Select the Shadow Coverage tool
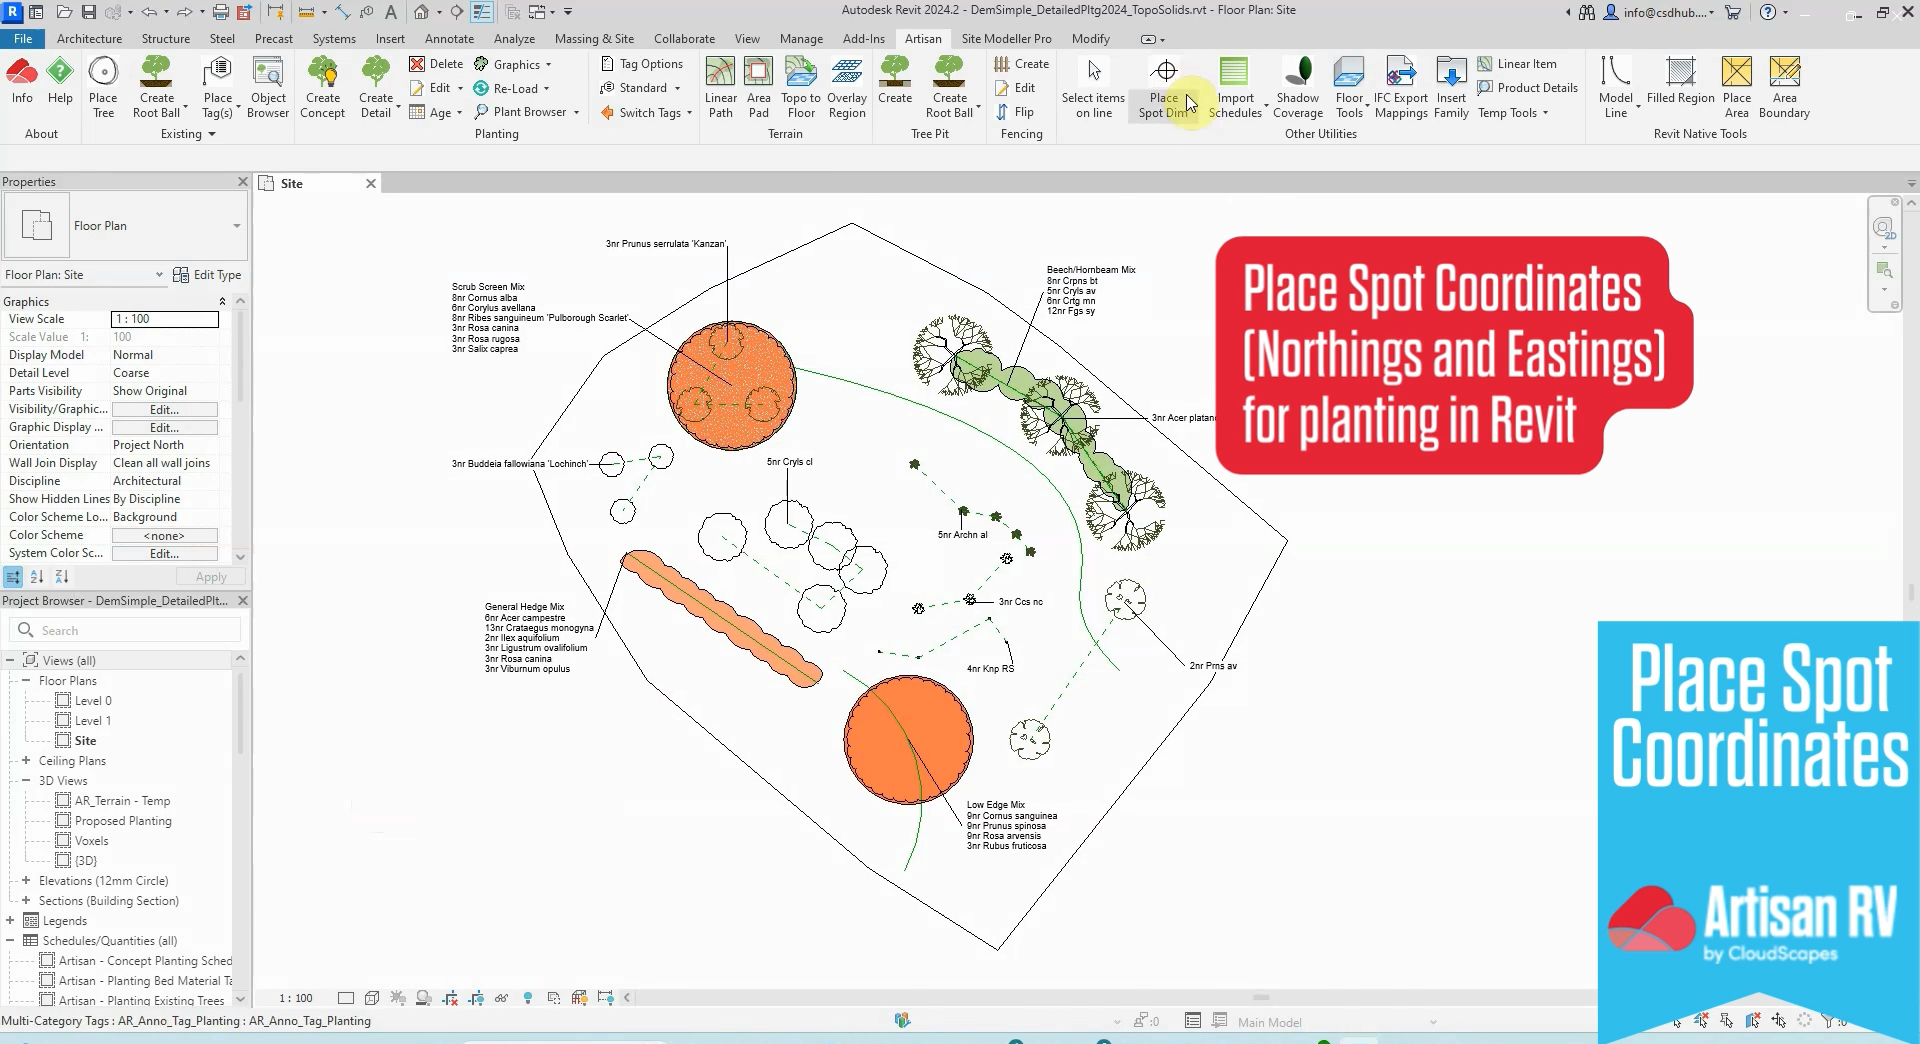Viewport: 1920px width, 1044px height. [x=1297, y=85]
